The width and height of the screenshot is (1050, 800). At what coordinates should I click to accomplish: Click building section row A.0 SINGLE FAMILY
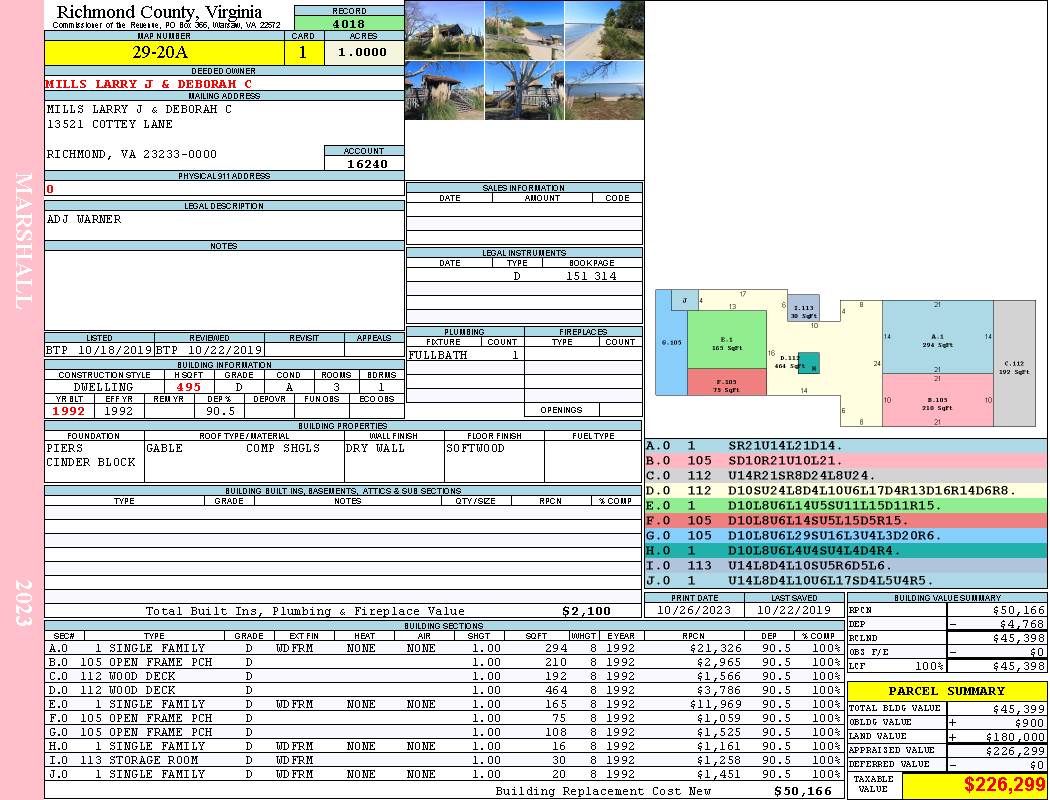443,648
